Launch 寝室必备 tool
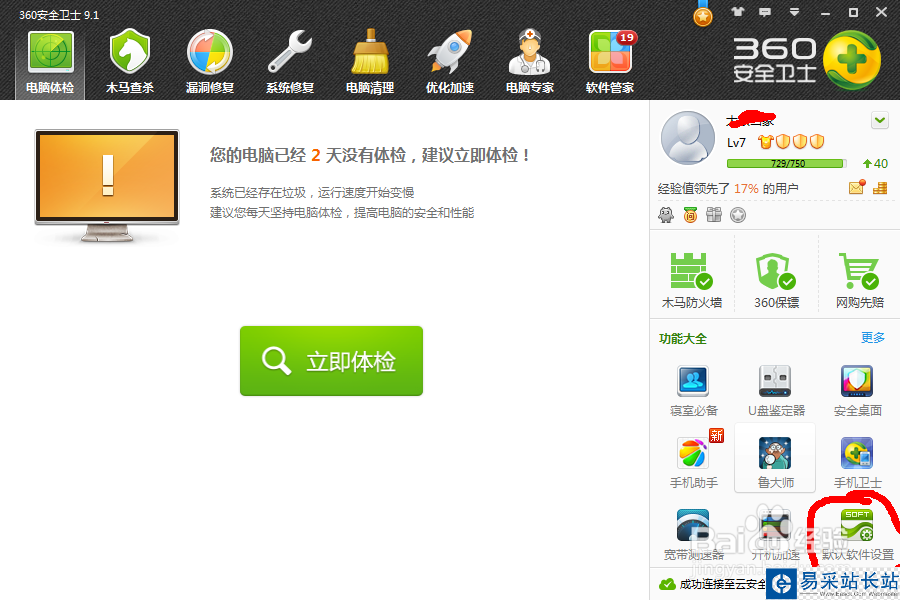Viewport: 900px width, 600px height. click(693, 391)
